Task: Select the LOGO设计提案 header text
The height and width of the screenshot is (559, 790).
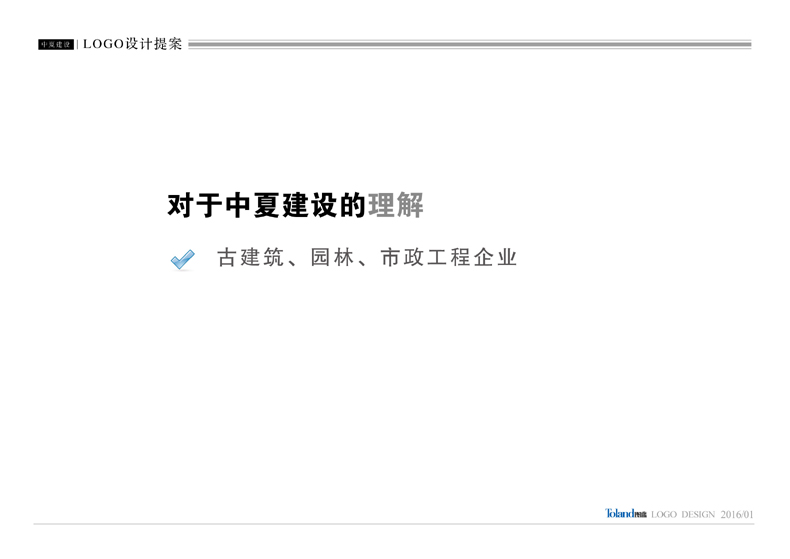Action: coord(132,44)
